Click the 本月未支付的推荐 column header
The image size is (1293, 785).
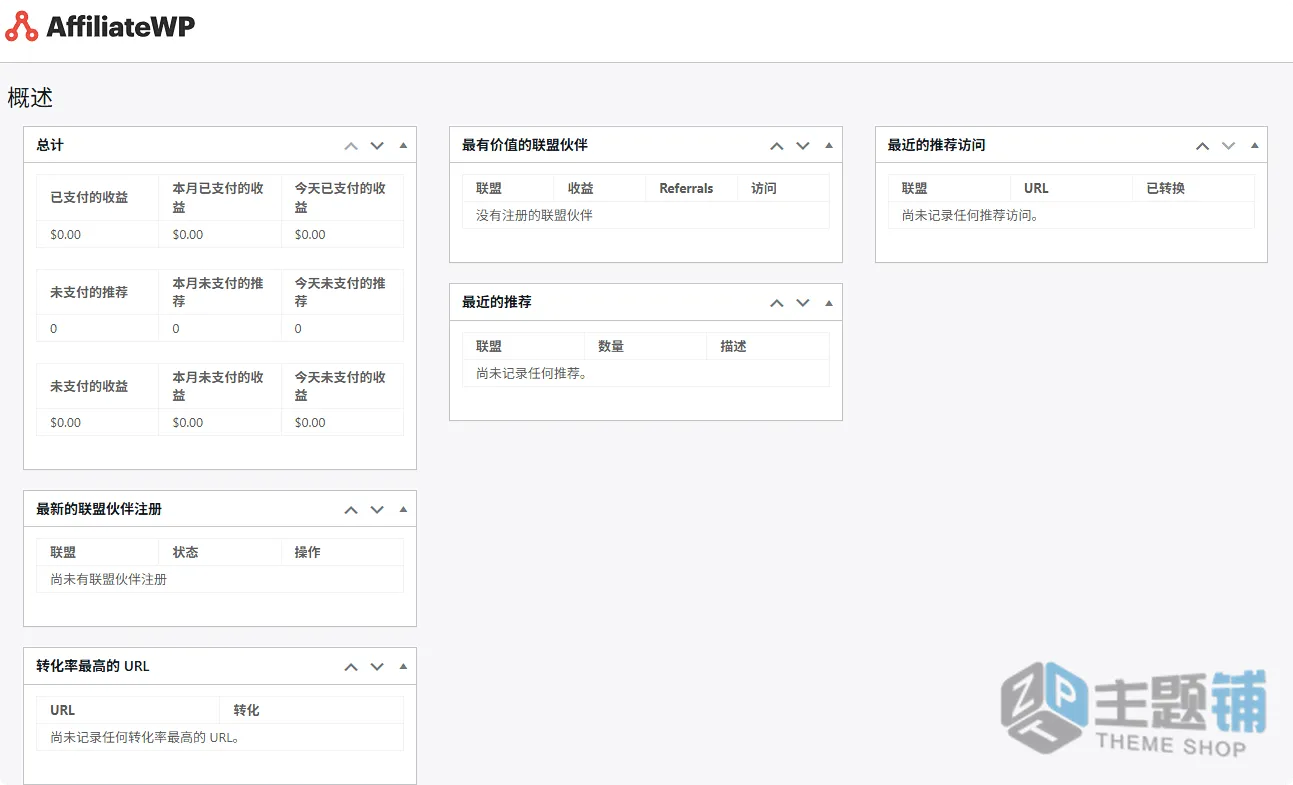(218, 292)
